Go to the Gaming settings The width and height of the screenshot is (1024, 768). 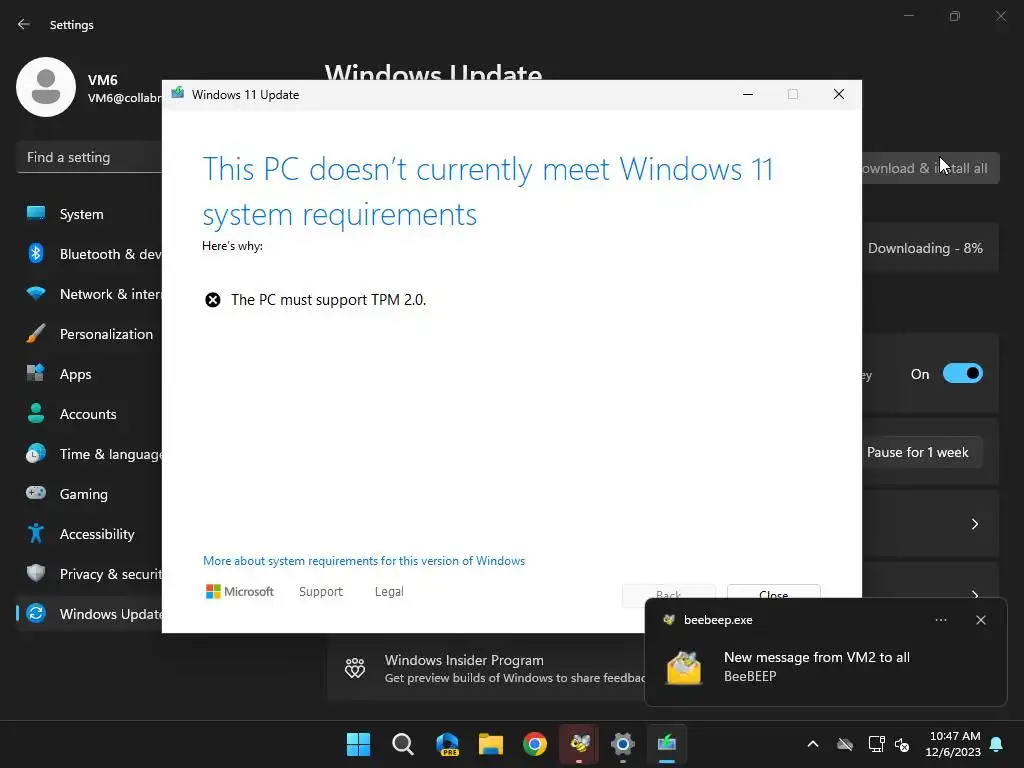pyautogui.click(x=89, y=494)
